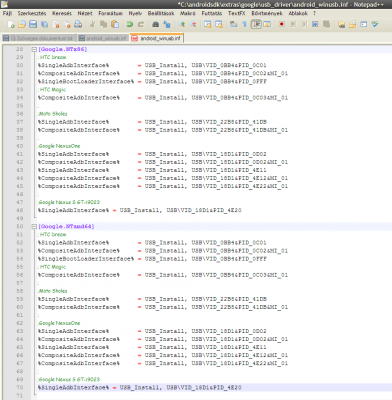Click the macro playback icon

coord(304,24)
